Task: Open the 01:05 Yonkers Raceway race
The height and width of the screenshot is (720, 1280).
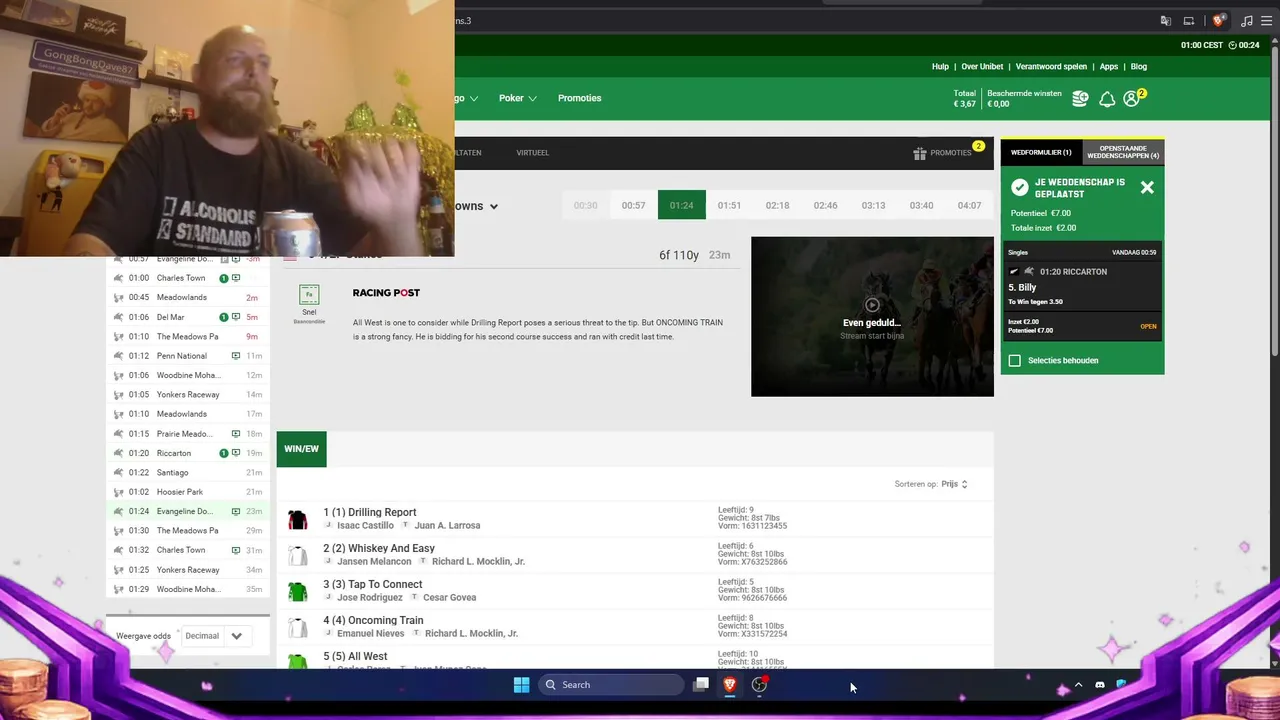Action: tap(187, 395)
